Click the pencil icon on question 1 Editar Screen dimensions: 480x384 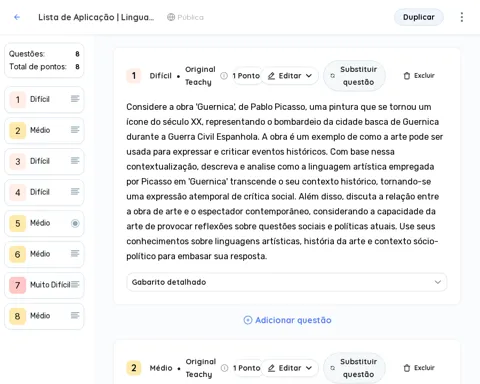(x=271, y=76)
